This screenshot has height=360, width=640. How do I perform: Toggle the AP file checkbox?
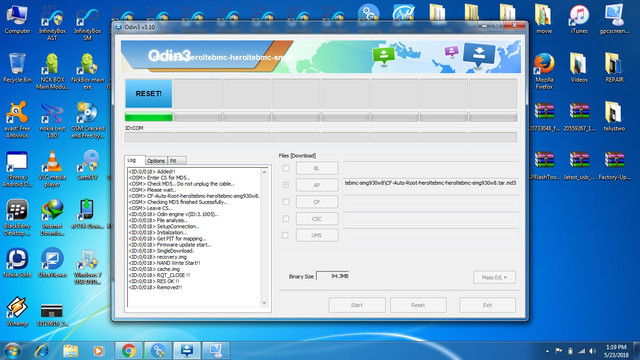click(x=286, y=184)
